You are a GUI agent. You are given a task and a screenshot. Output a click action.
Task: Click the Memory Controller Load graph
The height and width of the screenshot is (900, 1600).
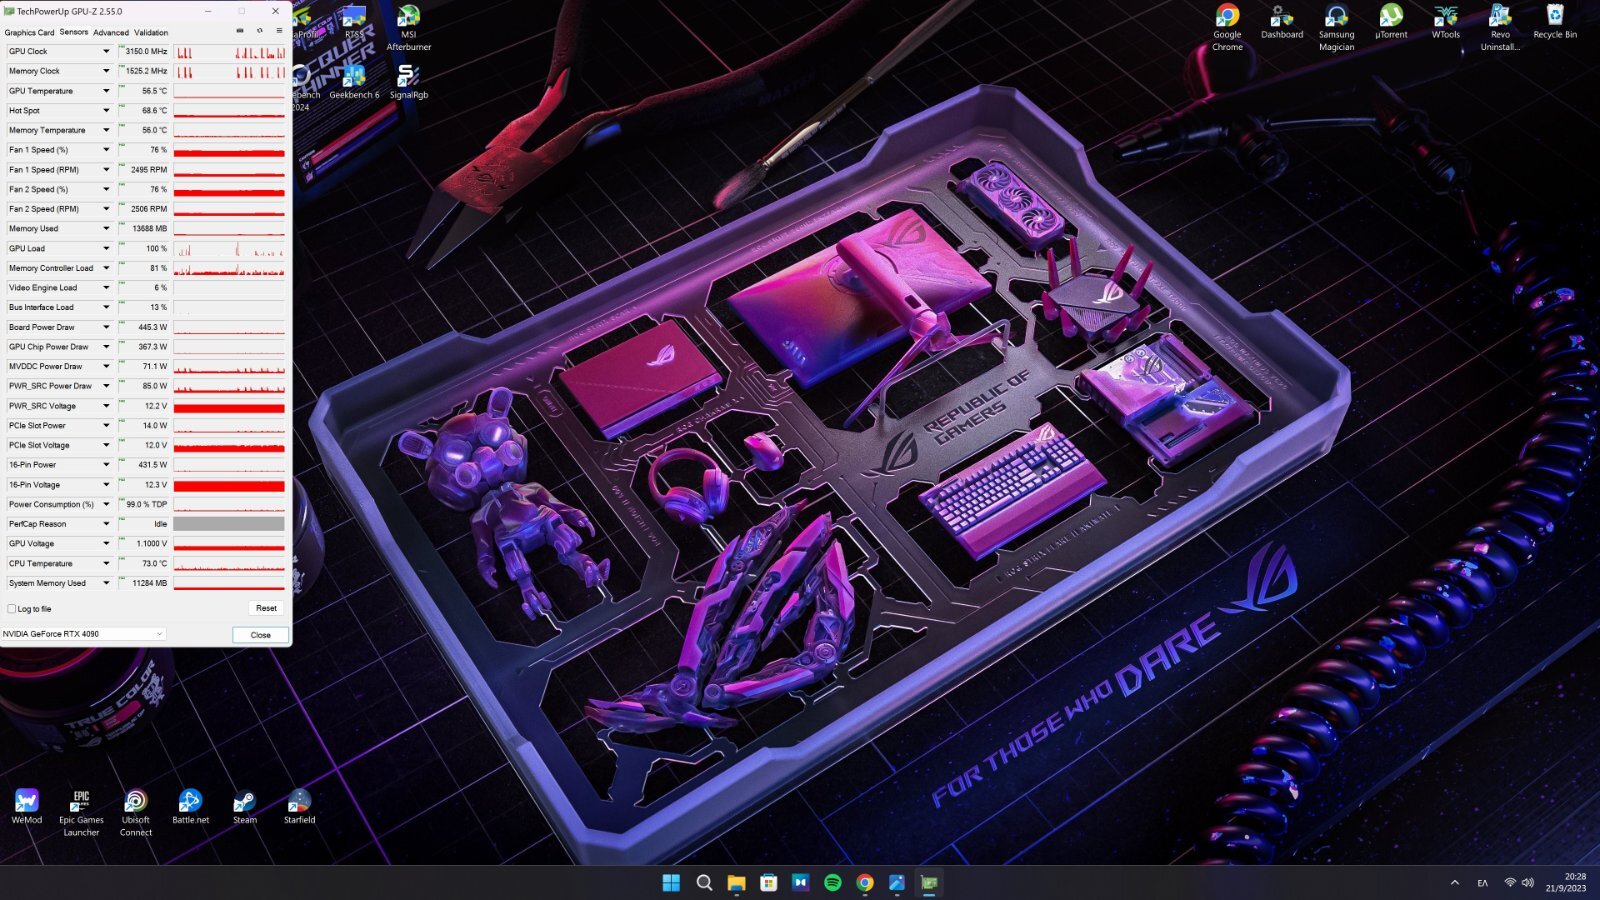[229, 268]
